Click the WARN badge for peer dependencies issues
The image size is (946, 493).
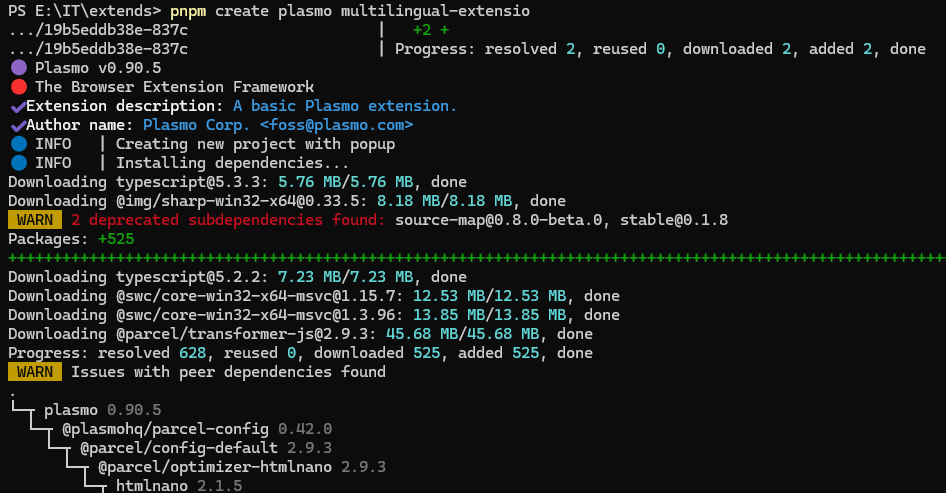[x=35, y=372]
